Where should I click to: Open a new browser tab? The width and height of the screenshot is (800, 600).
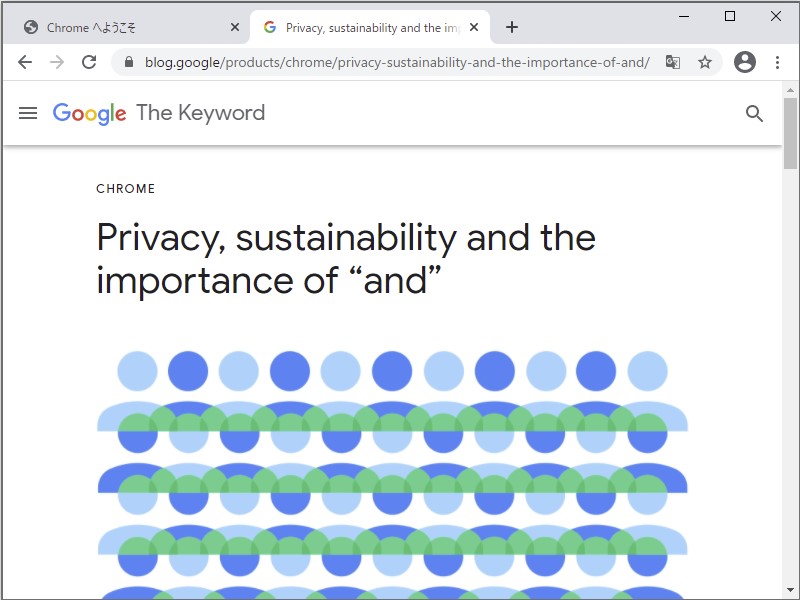512,27
